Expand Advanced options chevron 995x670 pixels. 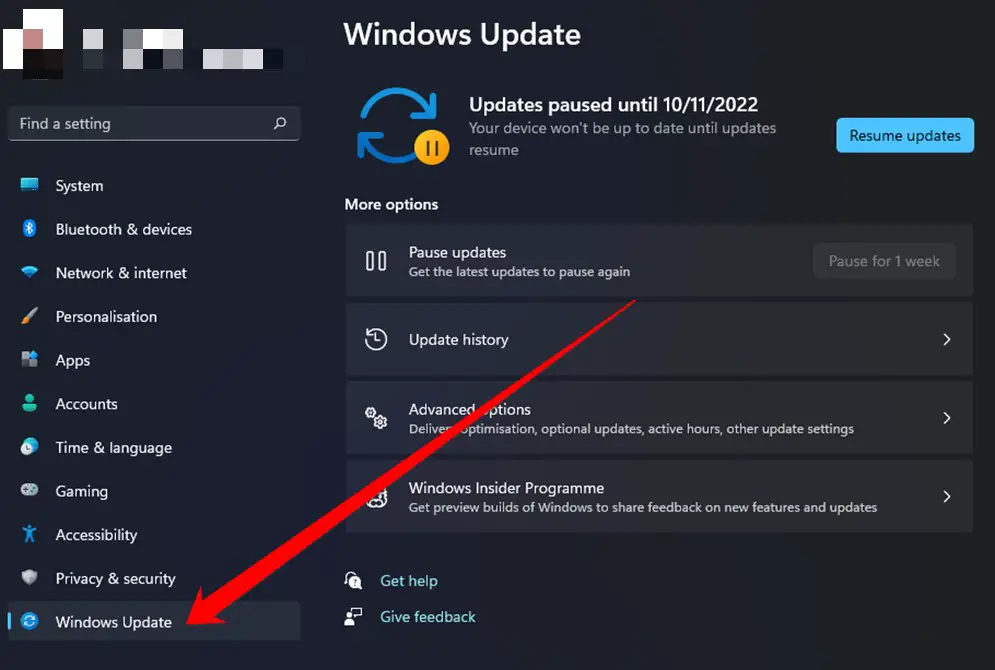947,417
